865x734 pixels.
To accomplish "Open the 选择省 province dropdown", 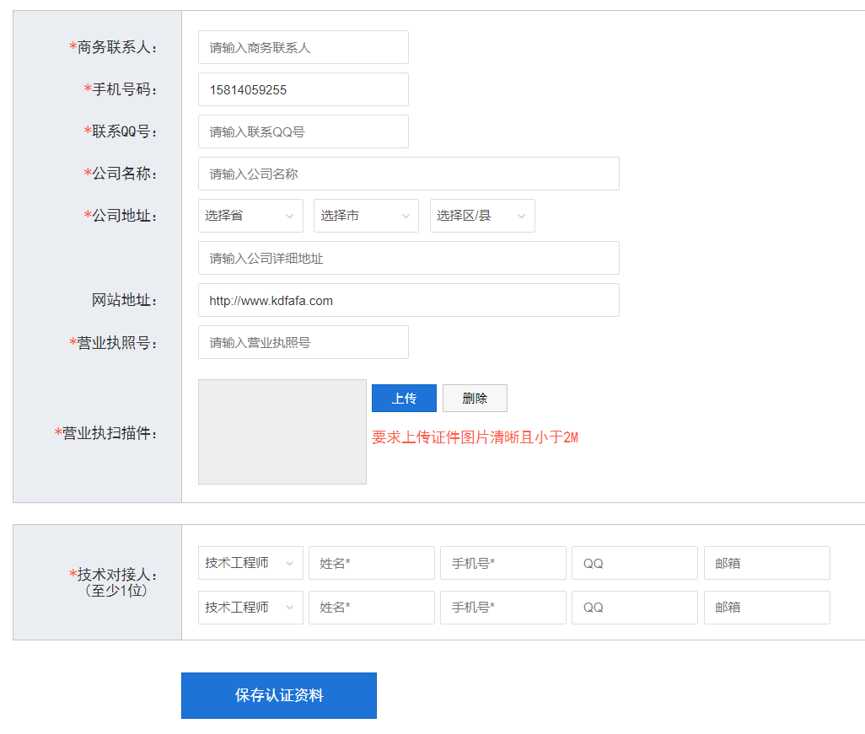I will click(249, 215).
